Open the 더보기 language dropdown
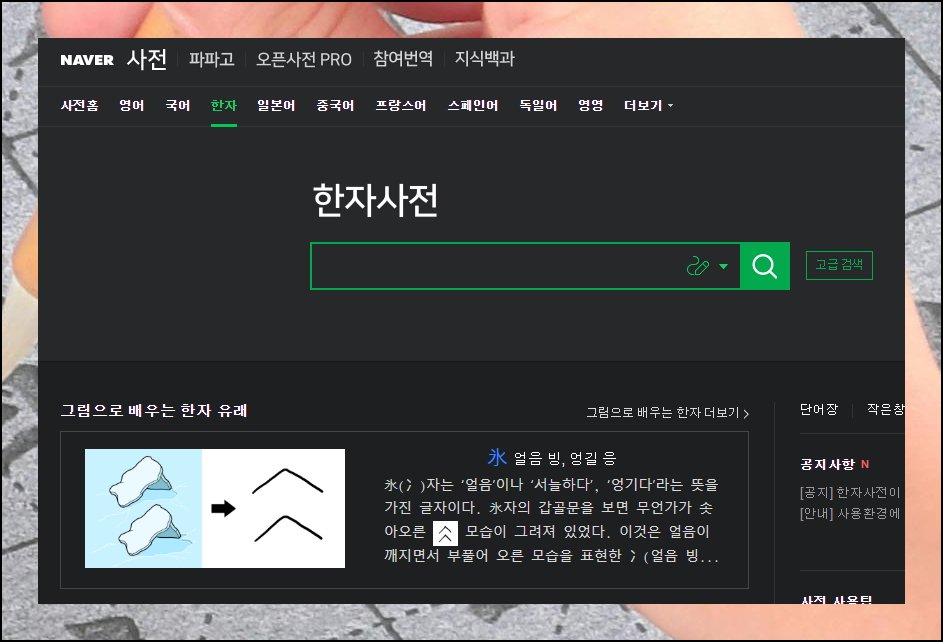The height and width of the screenshot is (642, 943). pos(648,106)
